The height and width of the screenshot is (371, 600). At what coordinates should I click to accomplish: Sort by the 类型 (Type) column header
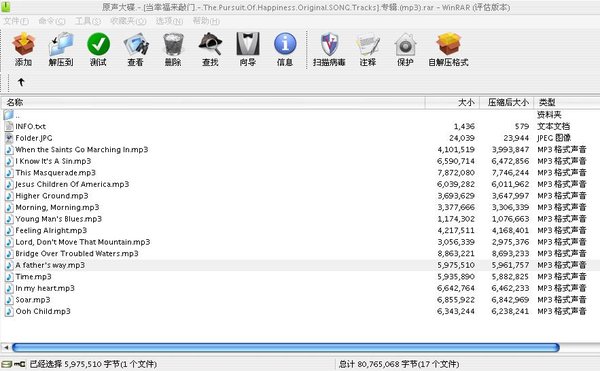(x=567, y=103)
